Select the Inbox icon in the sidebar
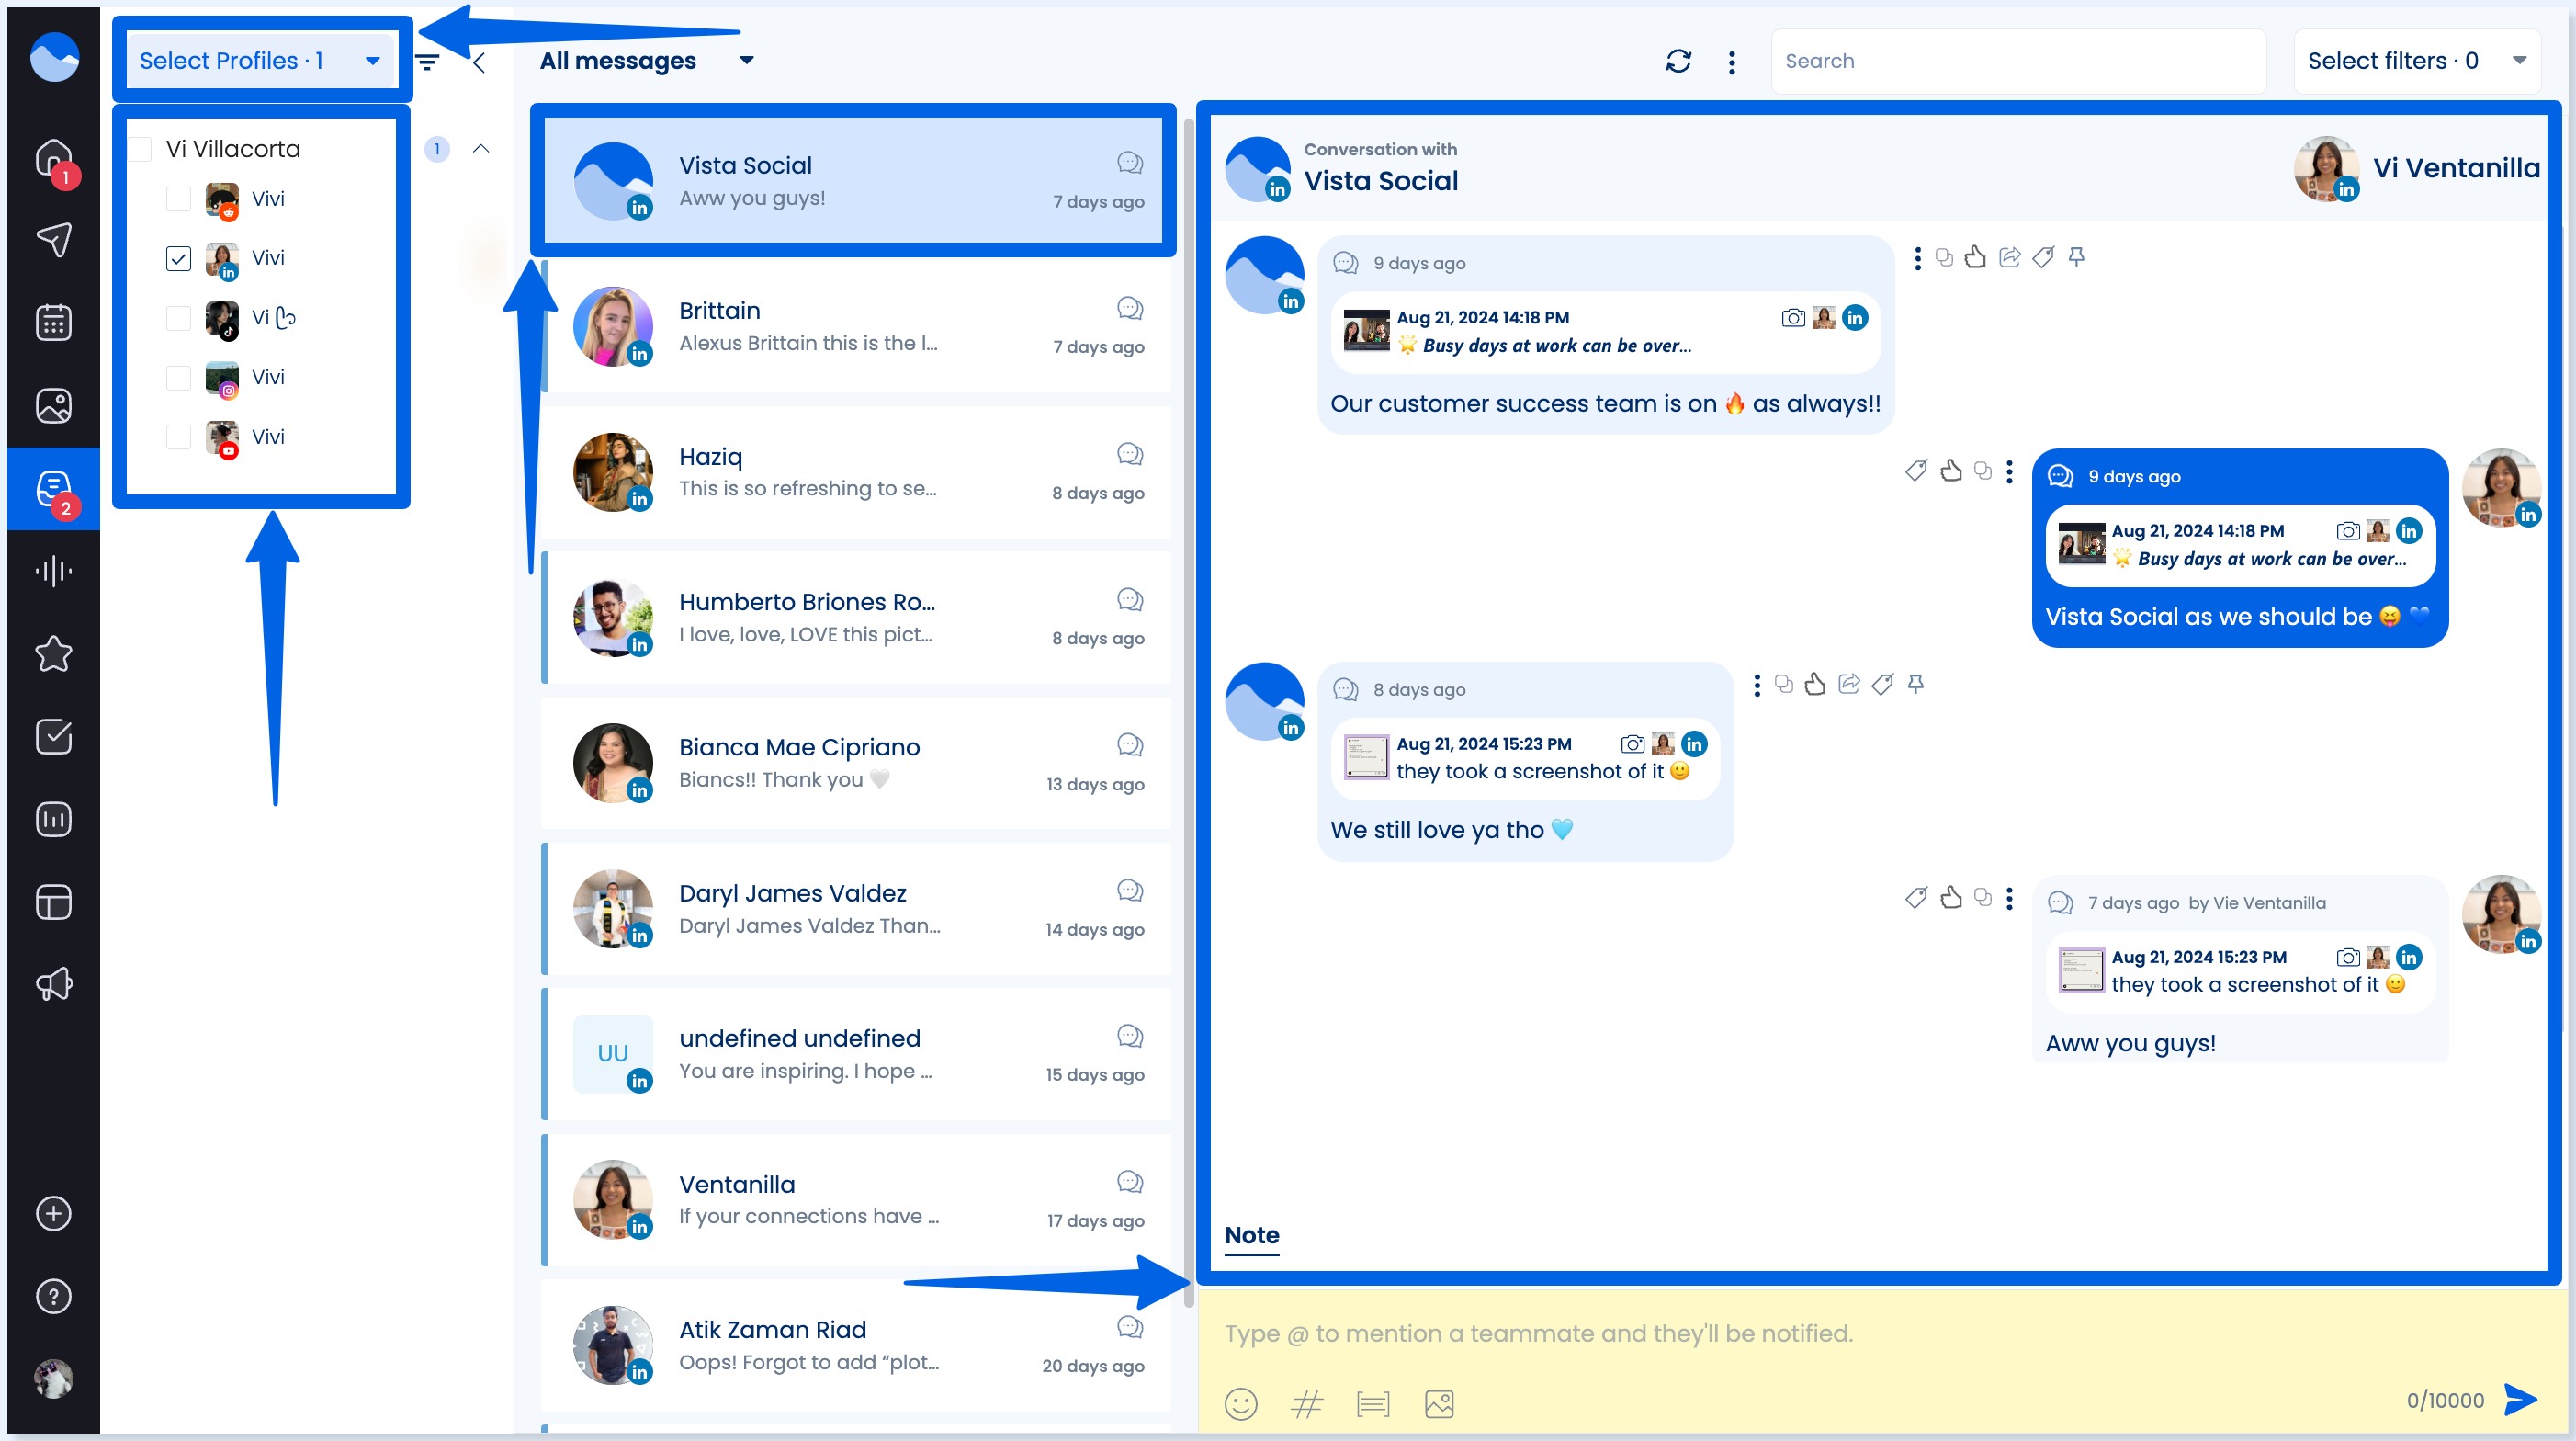This screenshot has width=2576, height=1441. pyautogui.click(x=52, y=487)
